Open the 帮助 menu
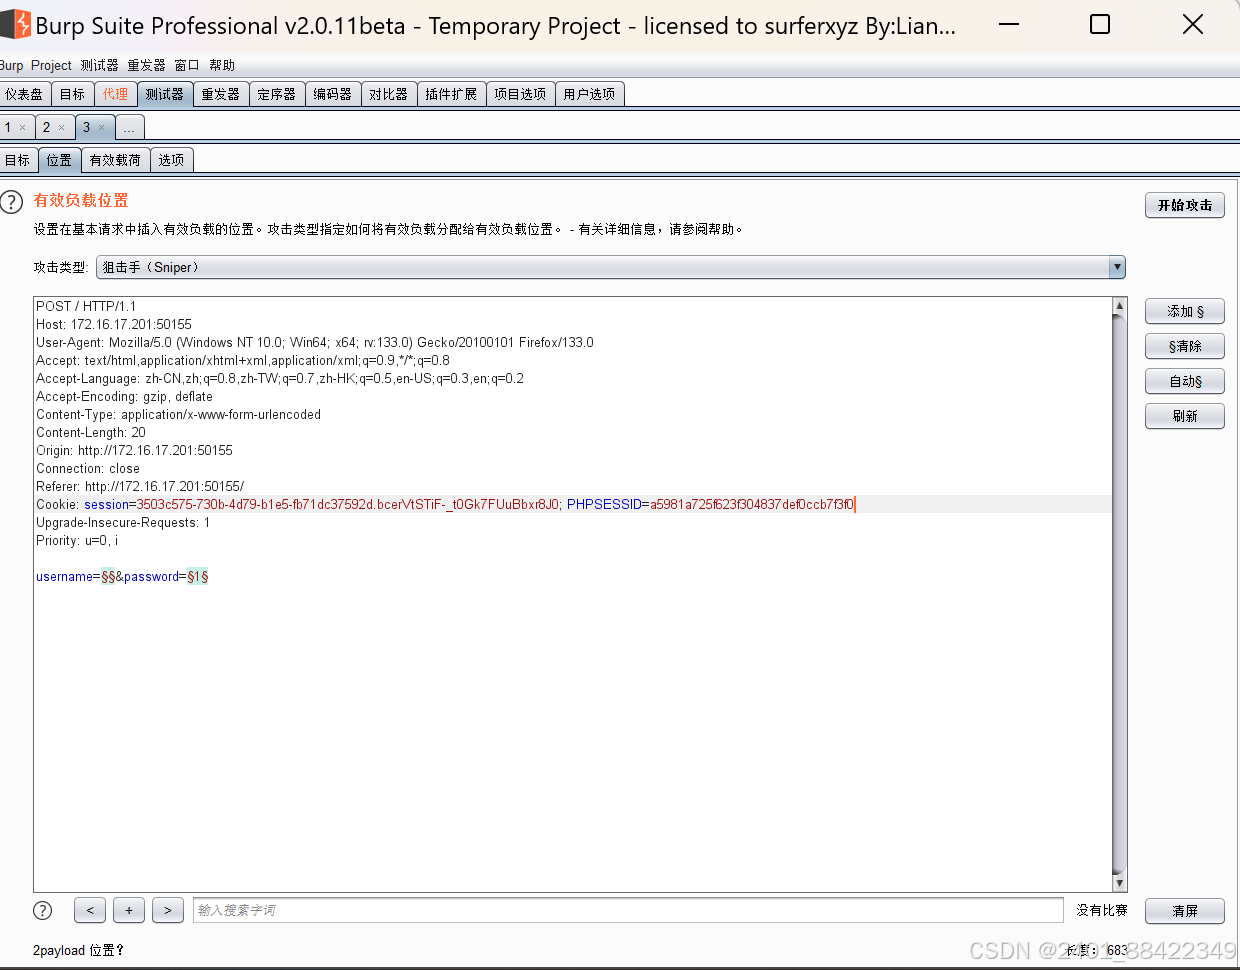 (222, 65)
